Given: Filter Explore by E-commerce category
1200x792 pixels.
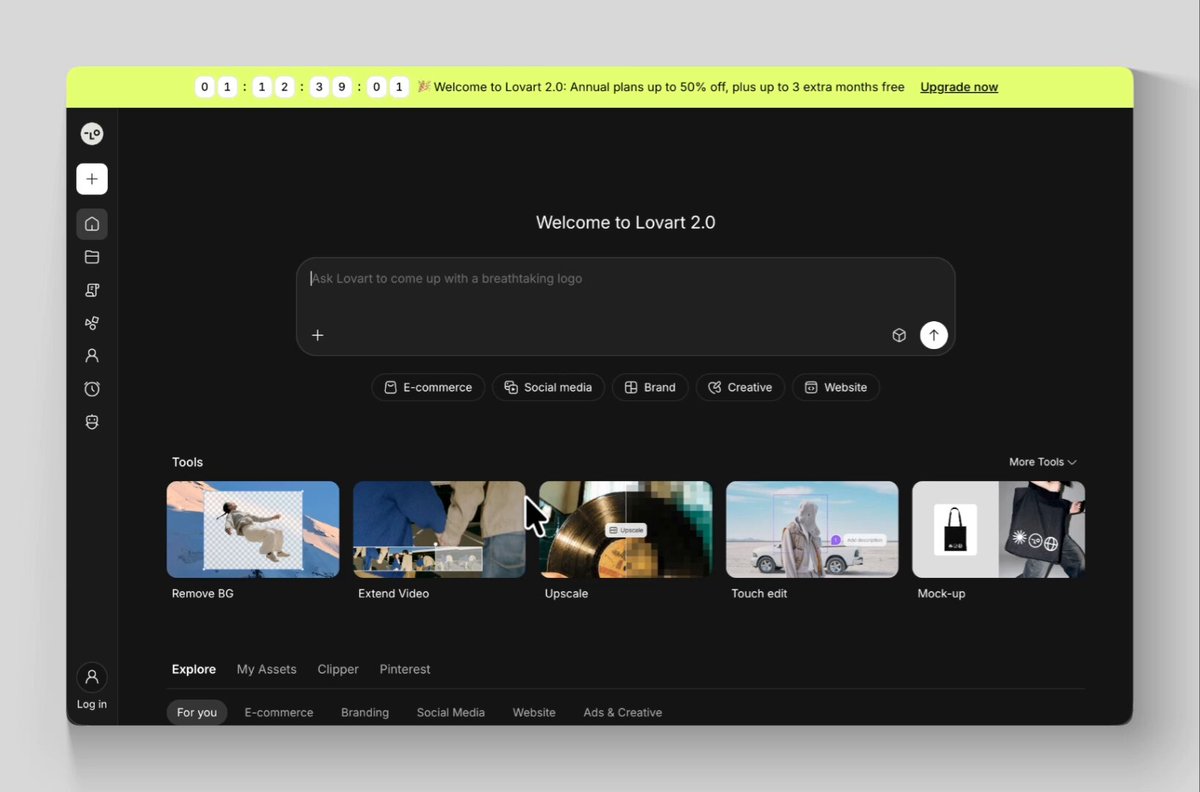Looking at the screenshot, I should (279, 712).
